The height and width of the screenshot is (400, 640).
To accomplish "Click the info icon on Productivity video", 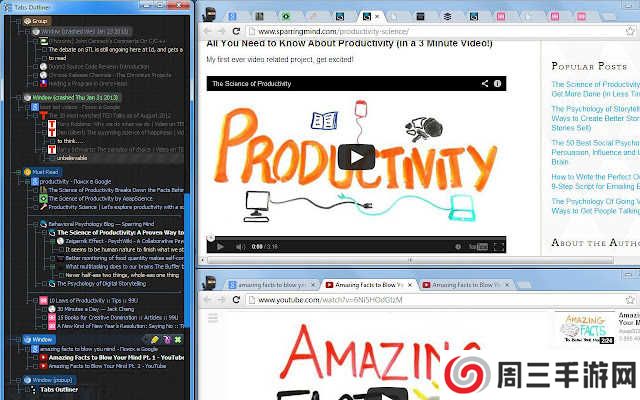I will [497, 83].
